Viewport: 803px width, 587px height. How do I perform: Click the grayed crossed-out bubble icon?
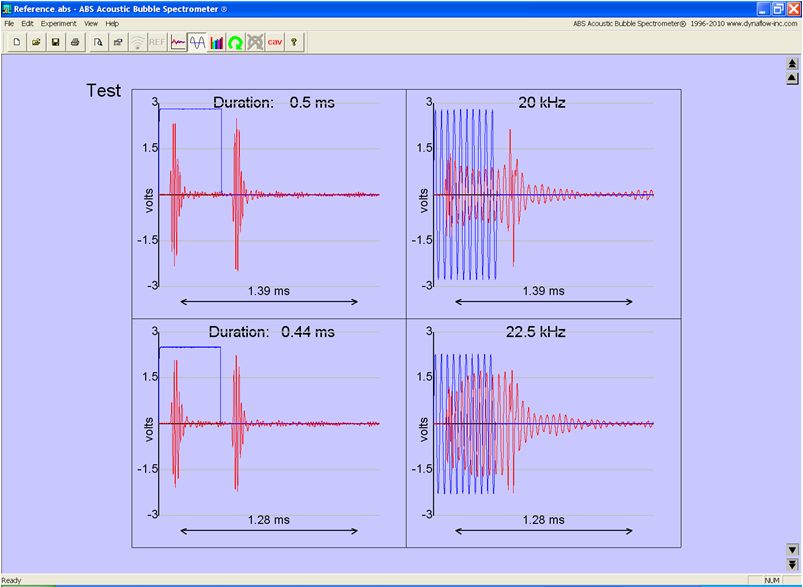(x=255, y=42)
